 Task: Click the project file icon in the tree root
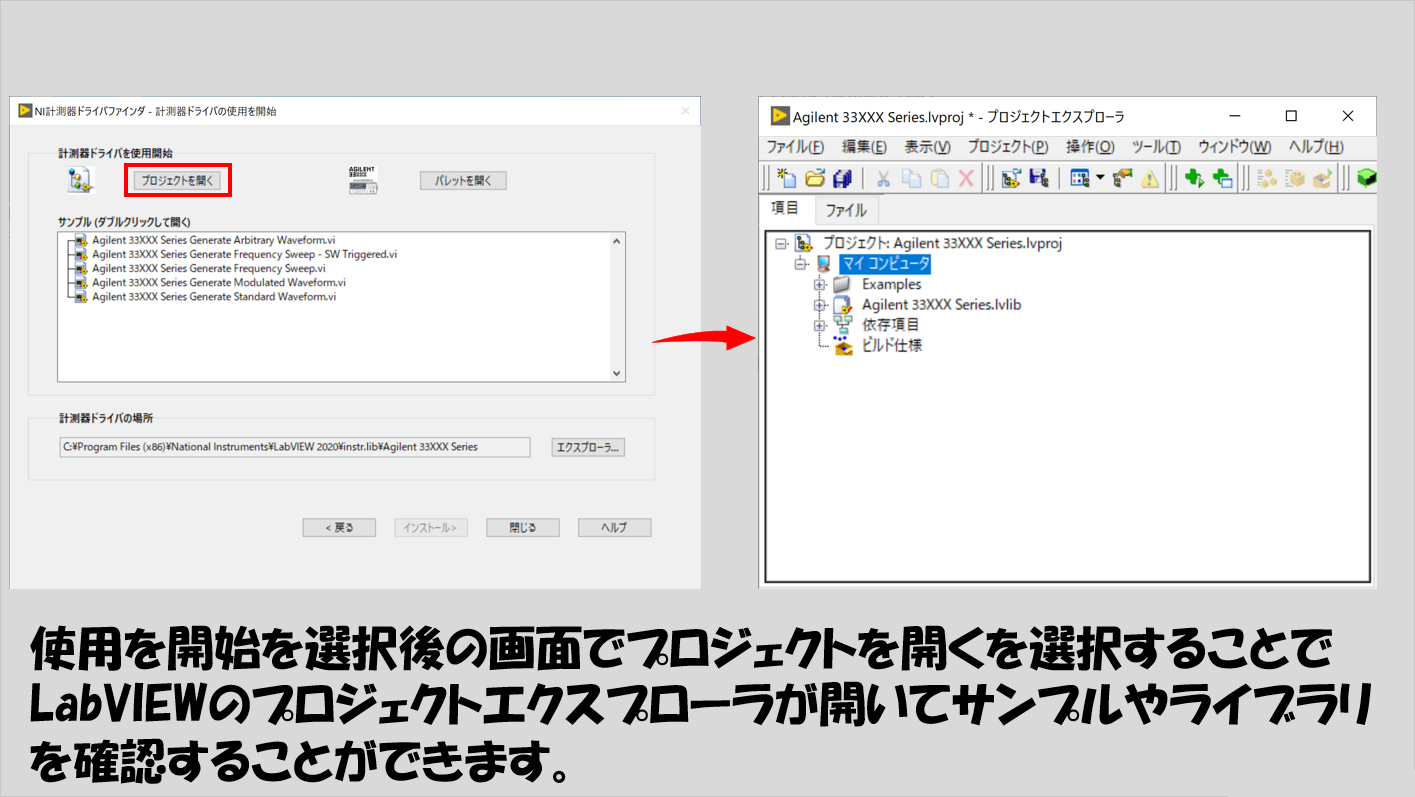803,243
